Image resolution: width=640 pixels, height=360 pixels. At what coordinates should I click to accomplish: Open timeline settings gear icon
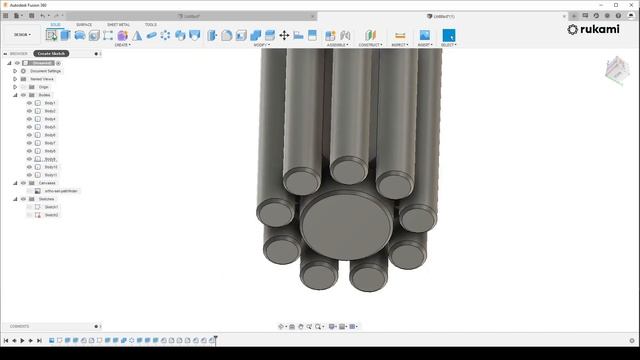click(x=632, y=340)
